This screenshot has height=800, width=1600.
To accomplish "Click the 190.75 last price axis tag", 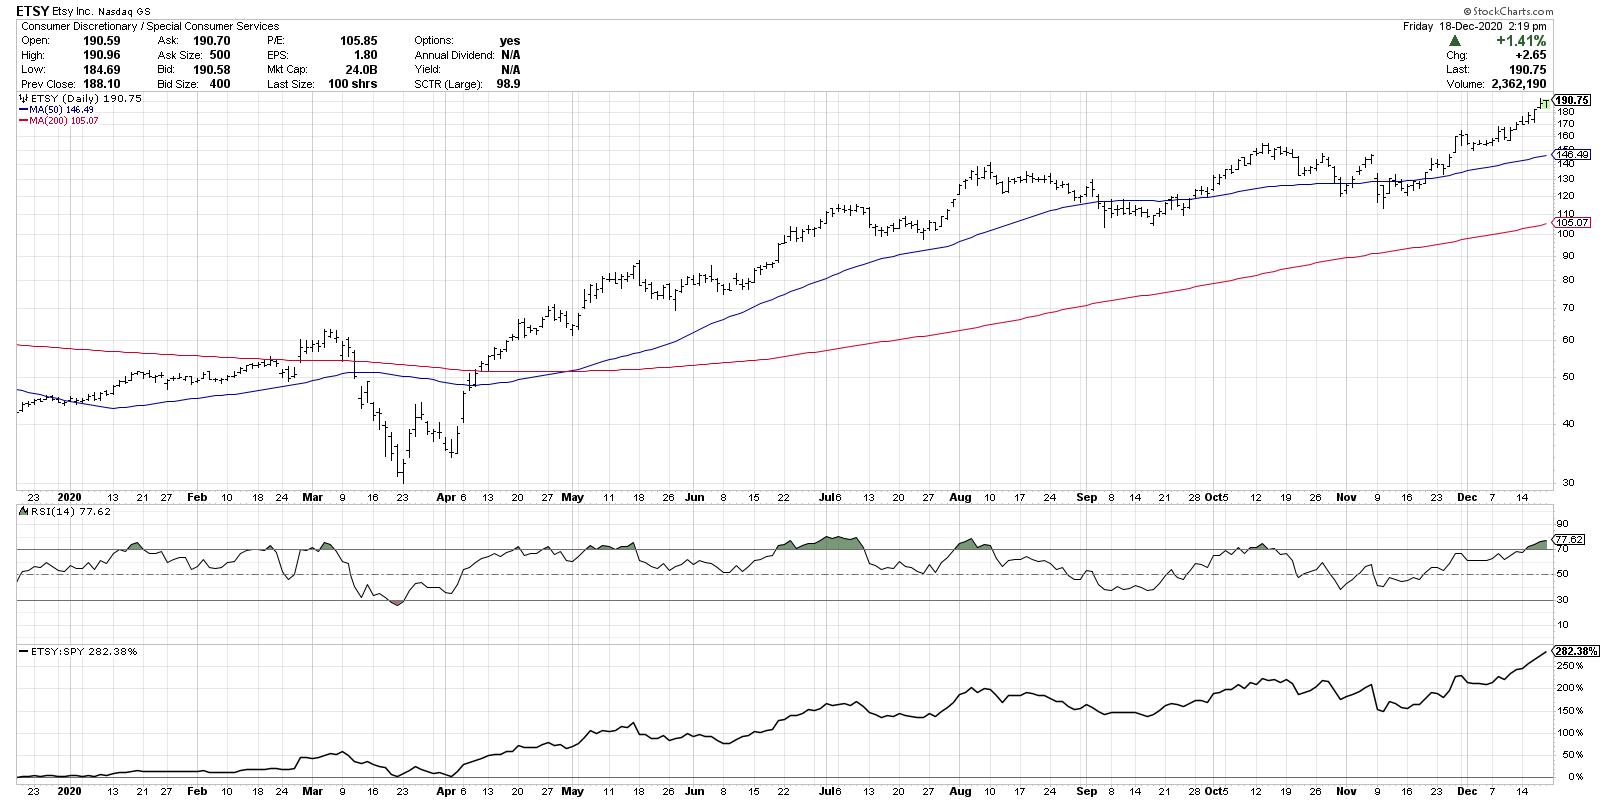I will 1572,101.
